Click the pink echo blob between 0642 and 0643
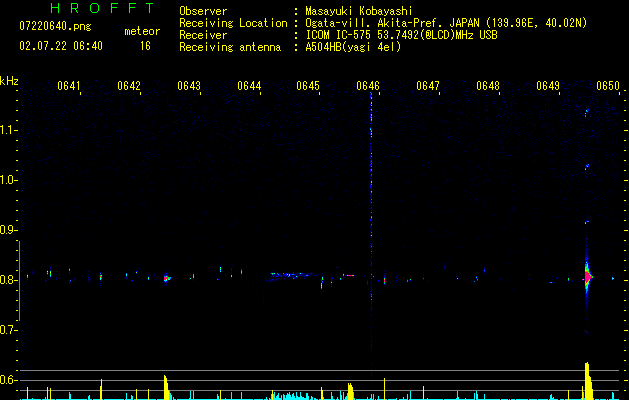The image size is (629, 400). coord(167,278)
